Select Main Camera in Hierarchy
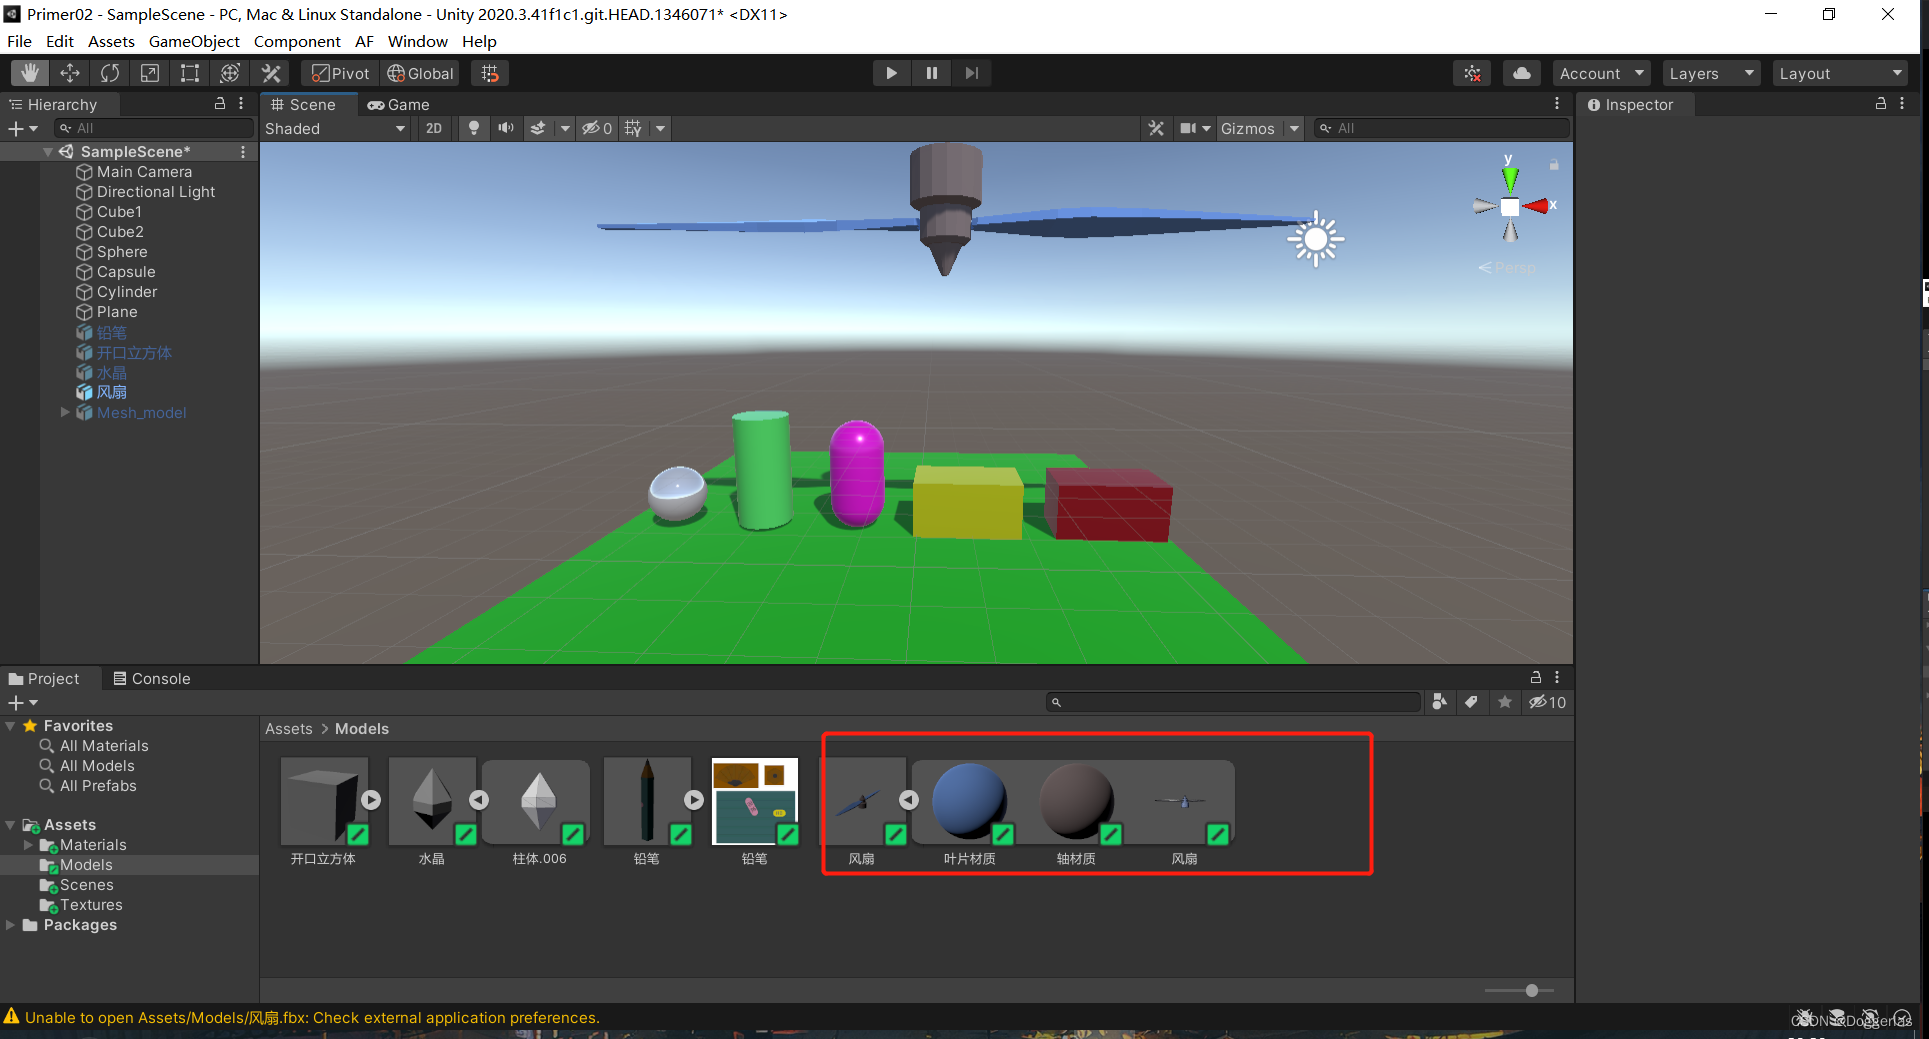Viewport: 1929px width, 1039px height. tap(144, 172)
